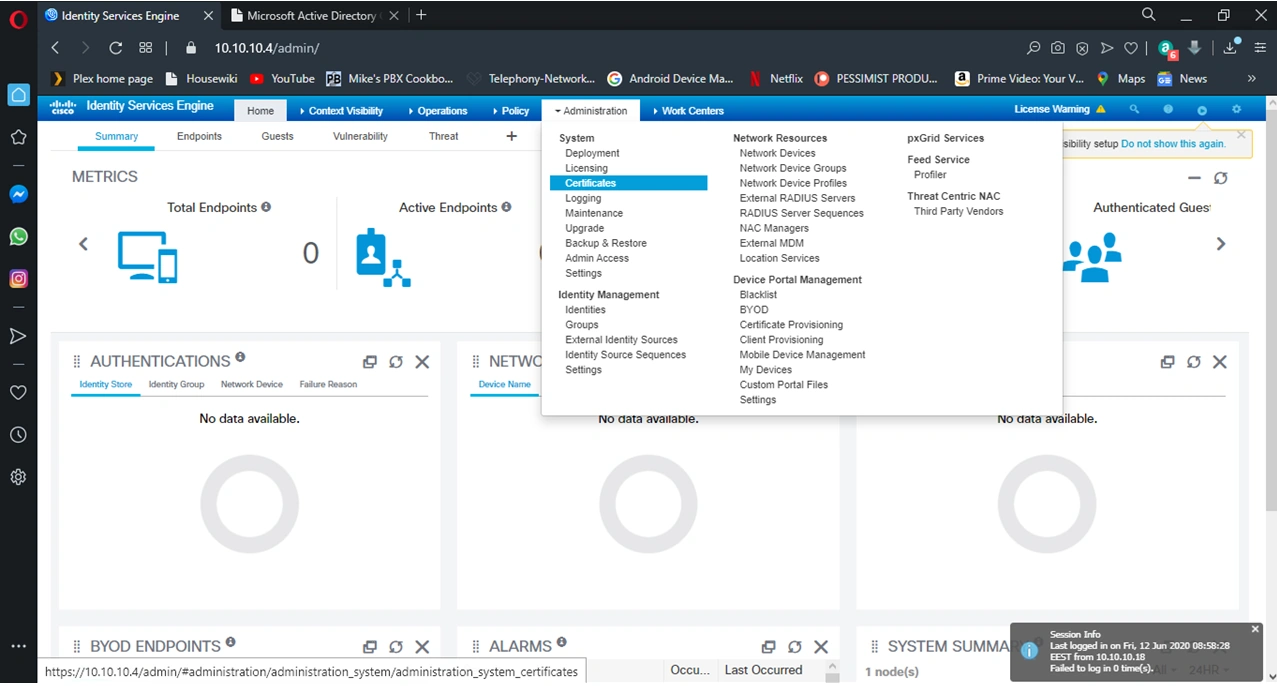1277x686 pixels.
Task: Click the Downloads icon in the browser toolbar
Action: coord(1231,47)
